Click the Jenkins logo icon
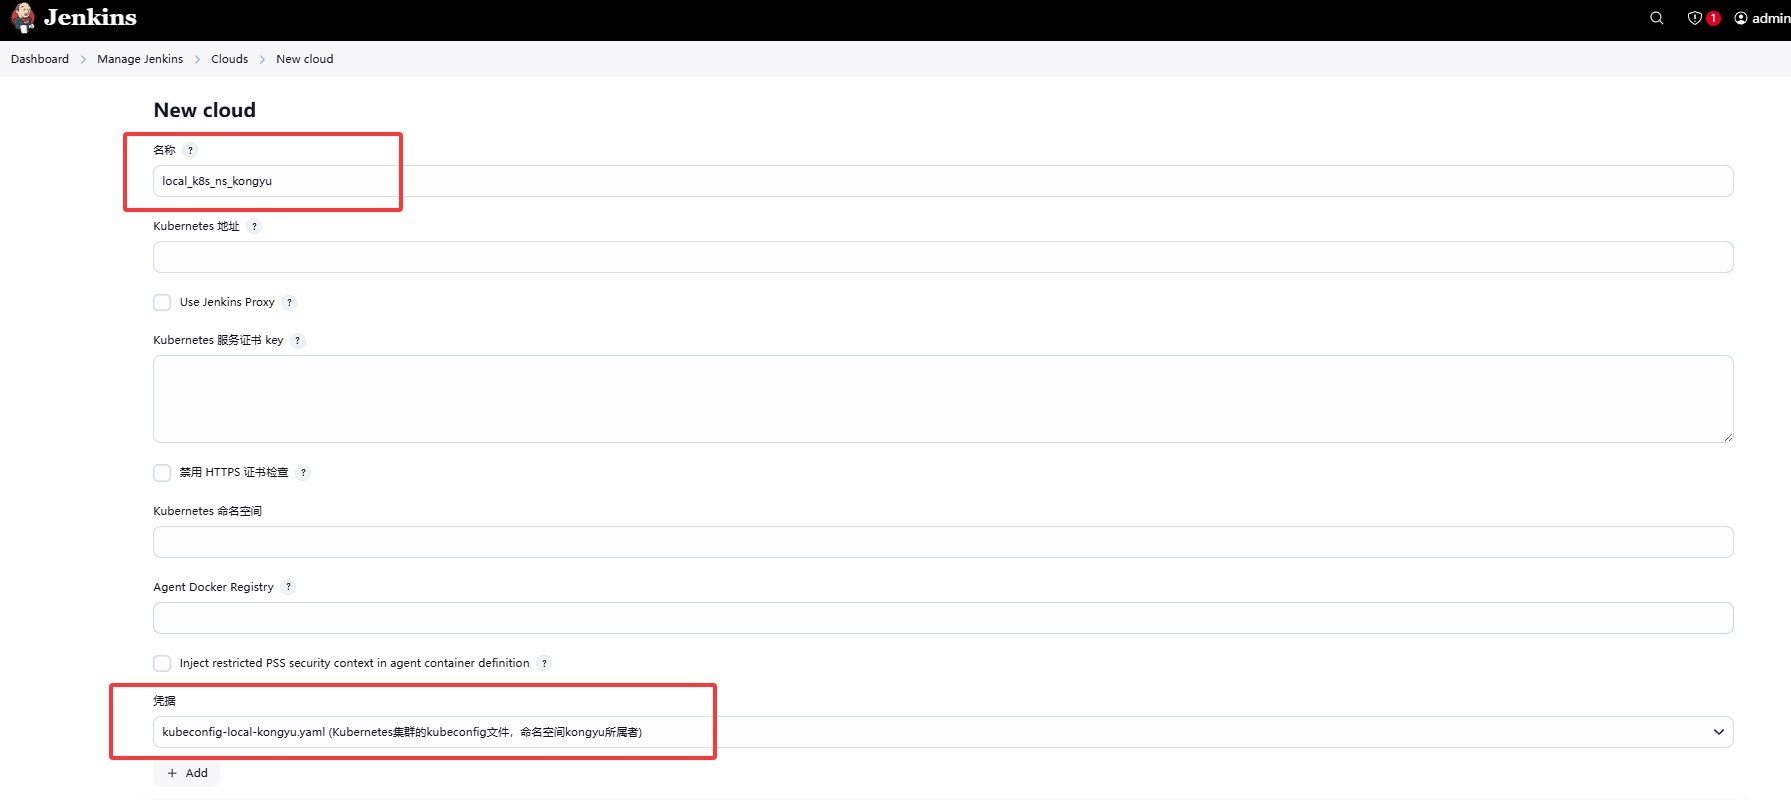This screenshot has height=800, width=1791. [x=23, y=18]
